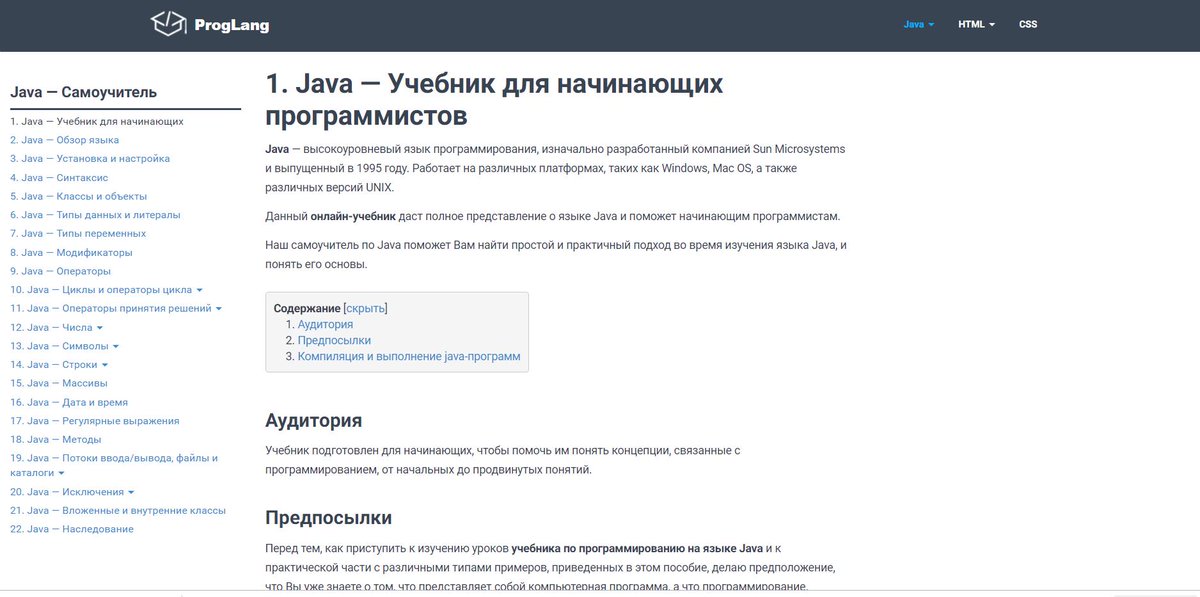Open lesson 14 Java — Строки link
The height and width of the screenshot is (597, 1200).
pos(55,365)
